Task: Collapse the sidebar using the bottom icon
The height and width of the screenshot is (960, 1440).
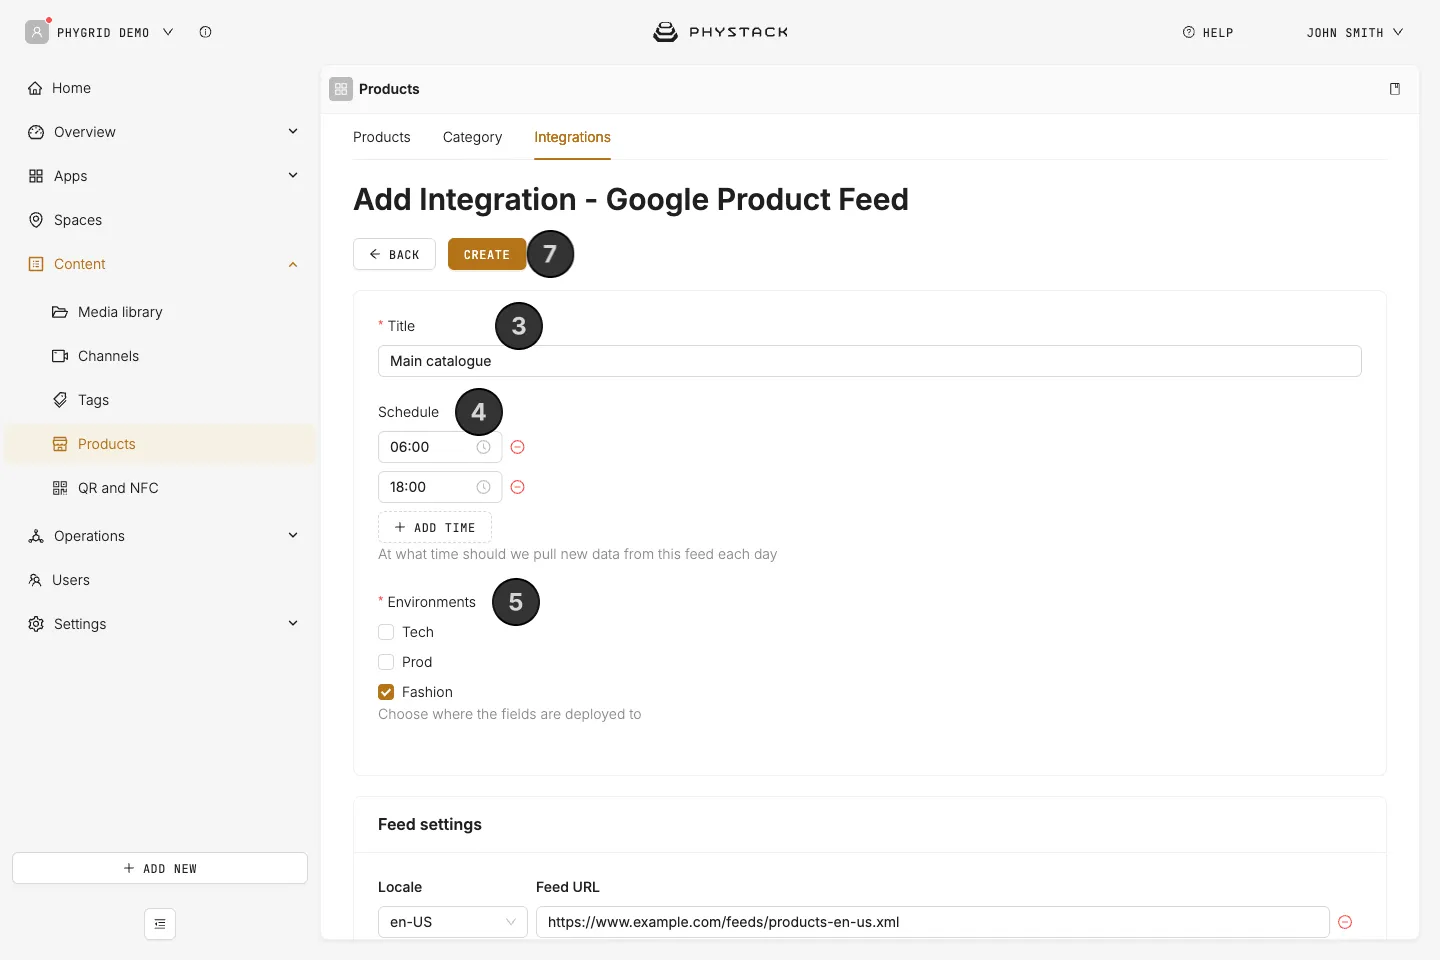Action: point(160,924)
